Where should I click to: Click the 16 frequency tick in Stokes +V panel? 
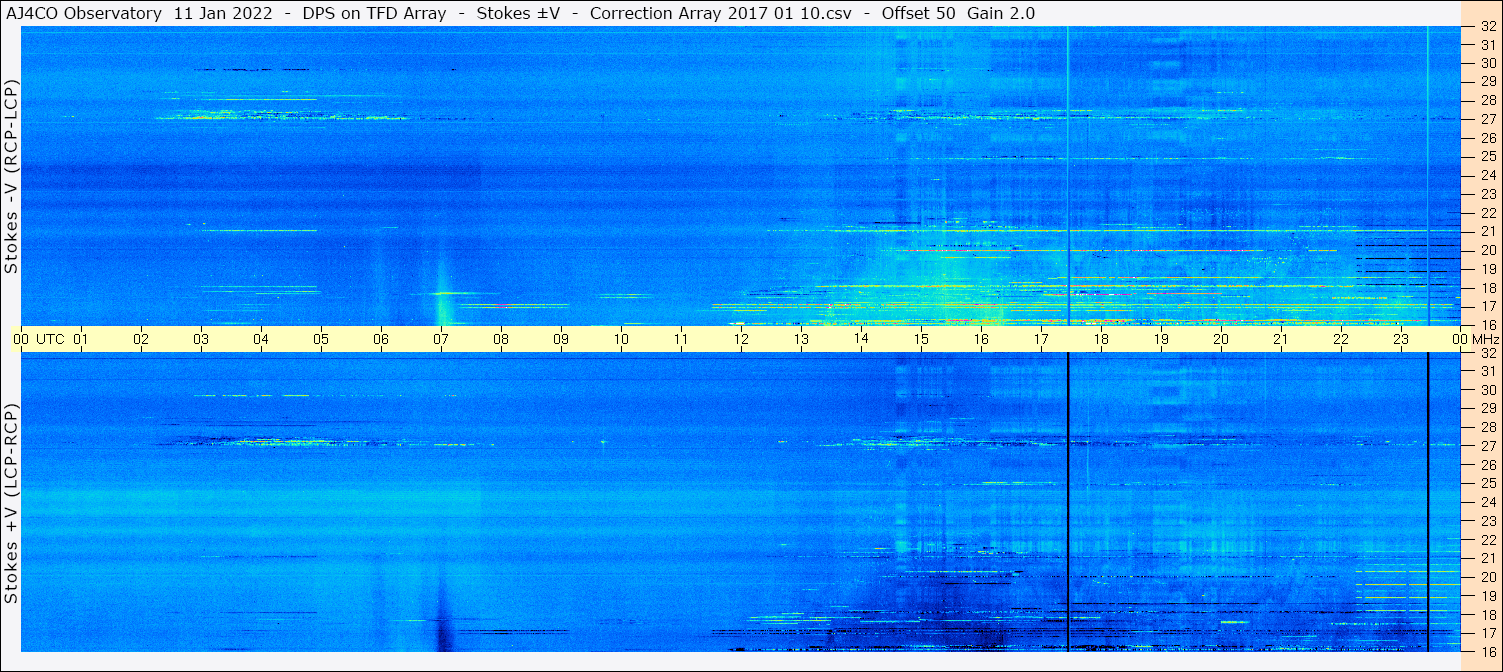(x=1487, y=651)
